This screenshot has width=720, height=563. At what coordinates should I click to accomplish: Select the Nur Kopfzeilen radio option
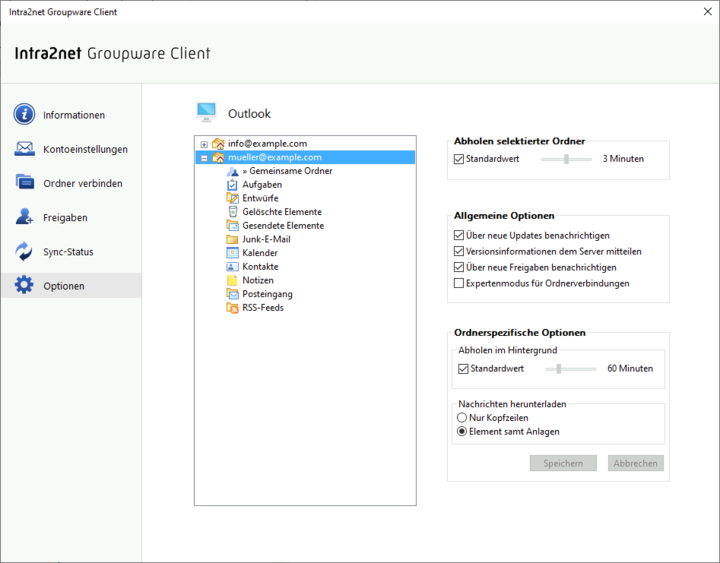pyautogui.click(x=462, y=417)
